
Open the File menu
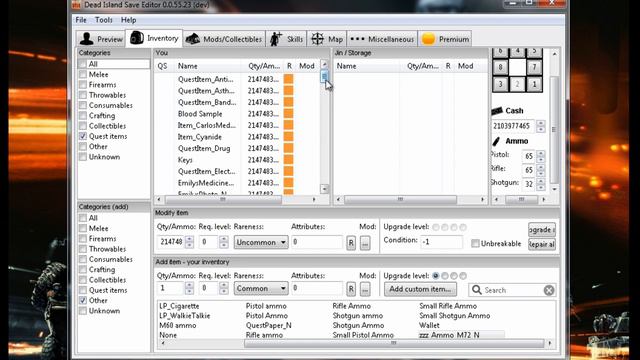(81, 20)
